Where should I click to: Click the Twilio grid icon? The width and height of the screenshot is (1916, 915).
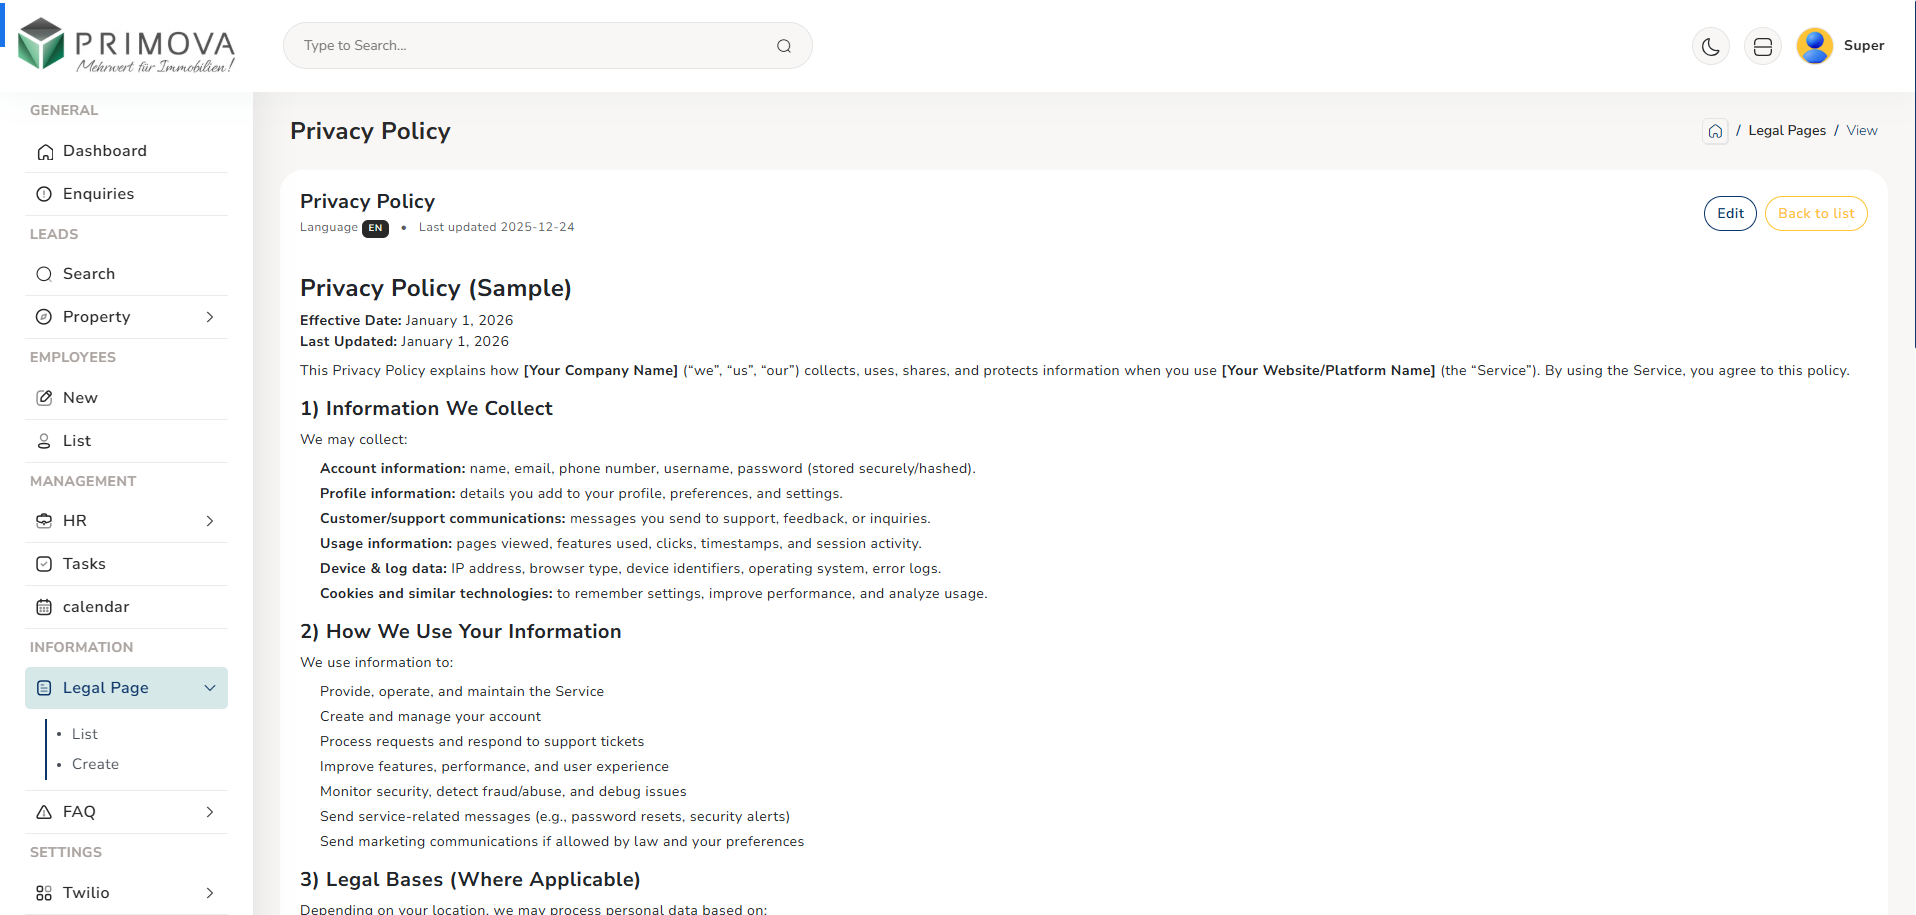tap(44, 893)
